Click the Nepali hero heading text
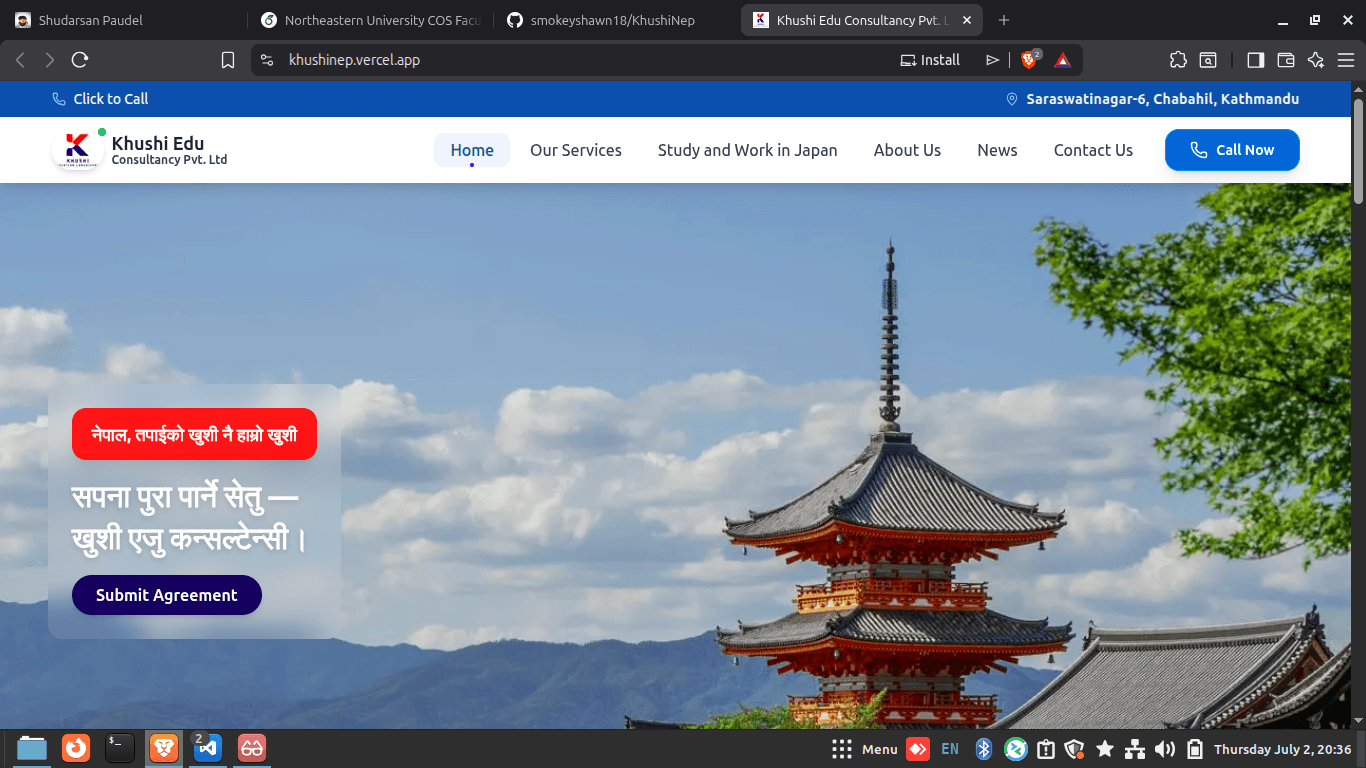The height and width of the screenshot is (768, 1366). pyautogui.click(x=190, y=518)
